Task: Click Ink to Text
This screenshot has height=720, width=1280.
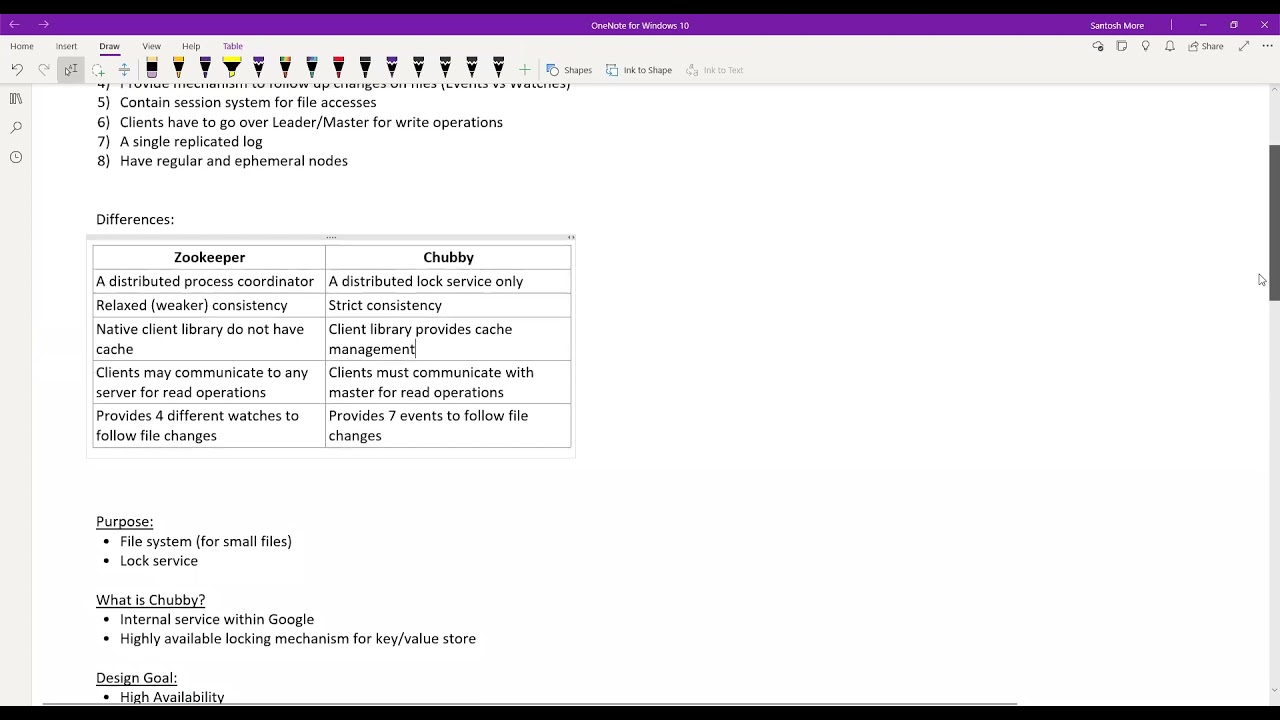Action: point(714,70)
